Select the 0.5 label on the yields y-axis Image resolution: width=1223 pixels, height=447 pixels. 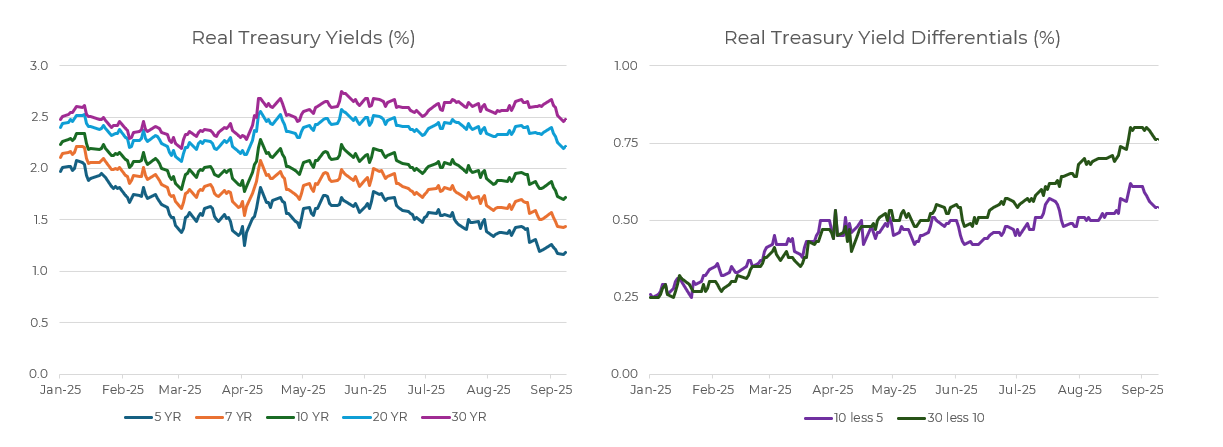(x=39, y=322)
